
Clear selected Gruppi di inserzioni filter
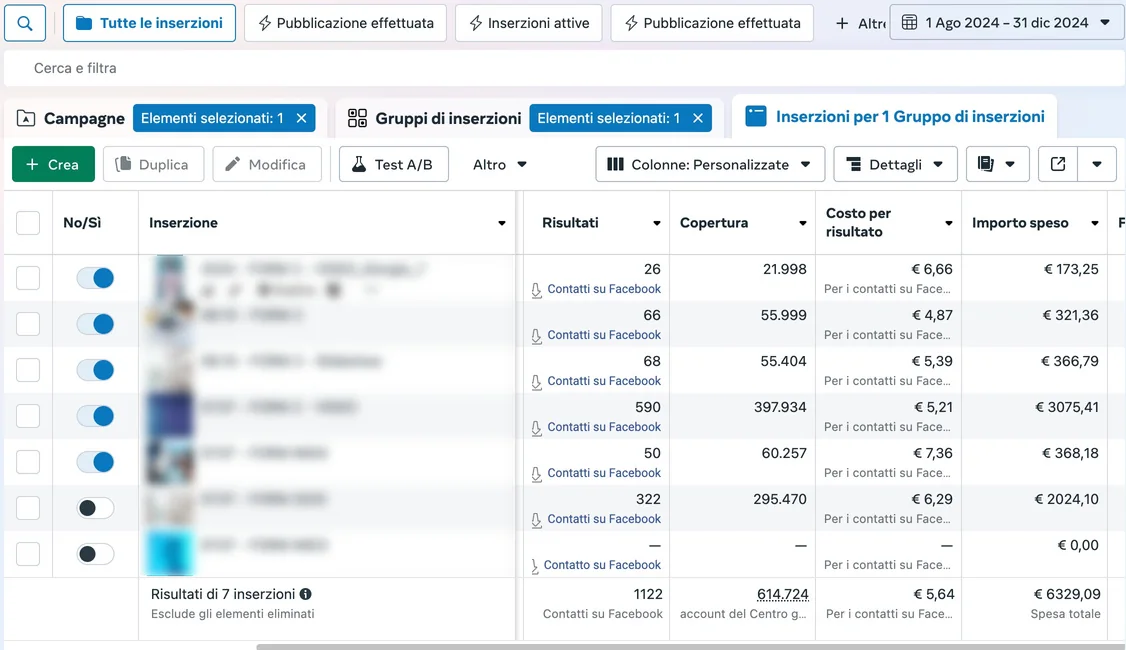(698, 119)
